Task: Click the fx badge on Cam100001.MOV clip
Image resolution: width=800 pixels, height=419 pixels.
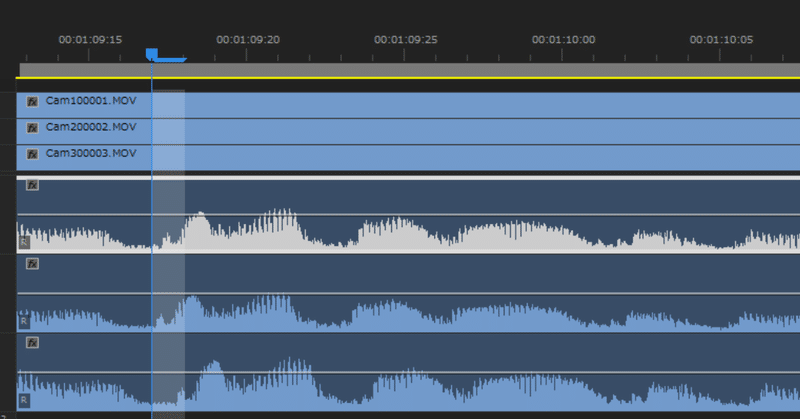Action: click(32, 102)
